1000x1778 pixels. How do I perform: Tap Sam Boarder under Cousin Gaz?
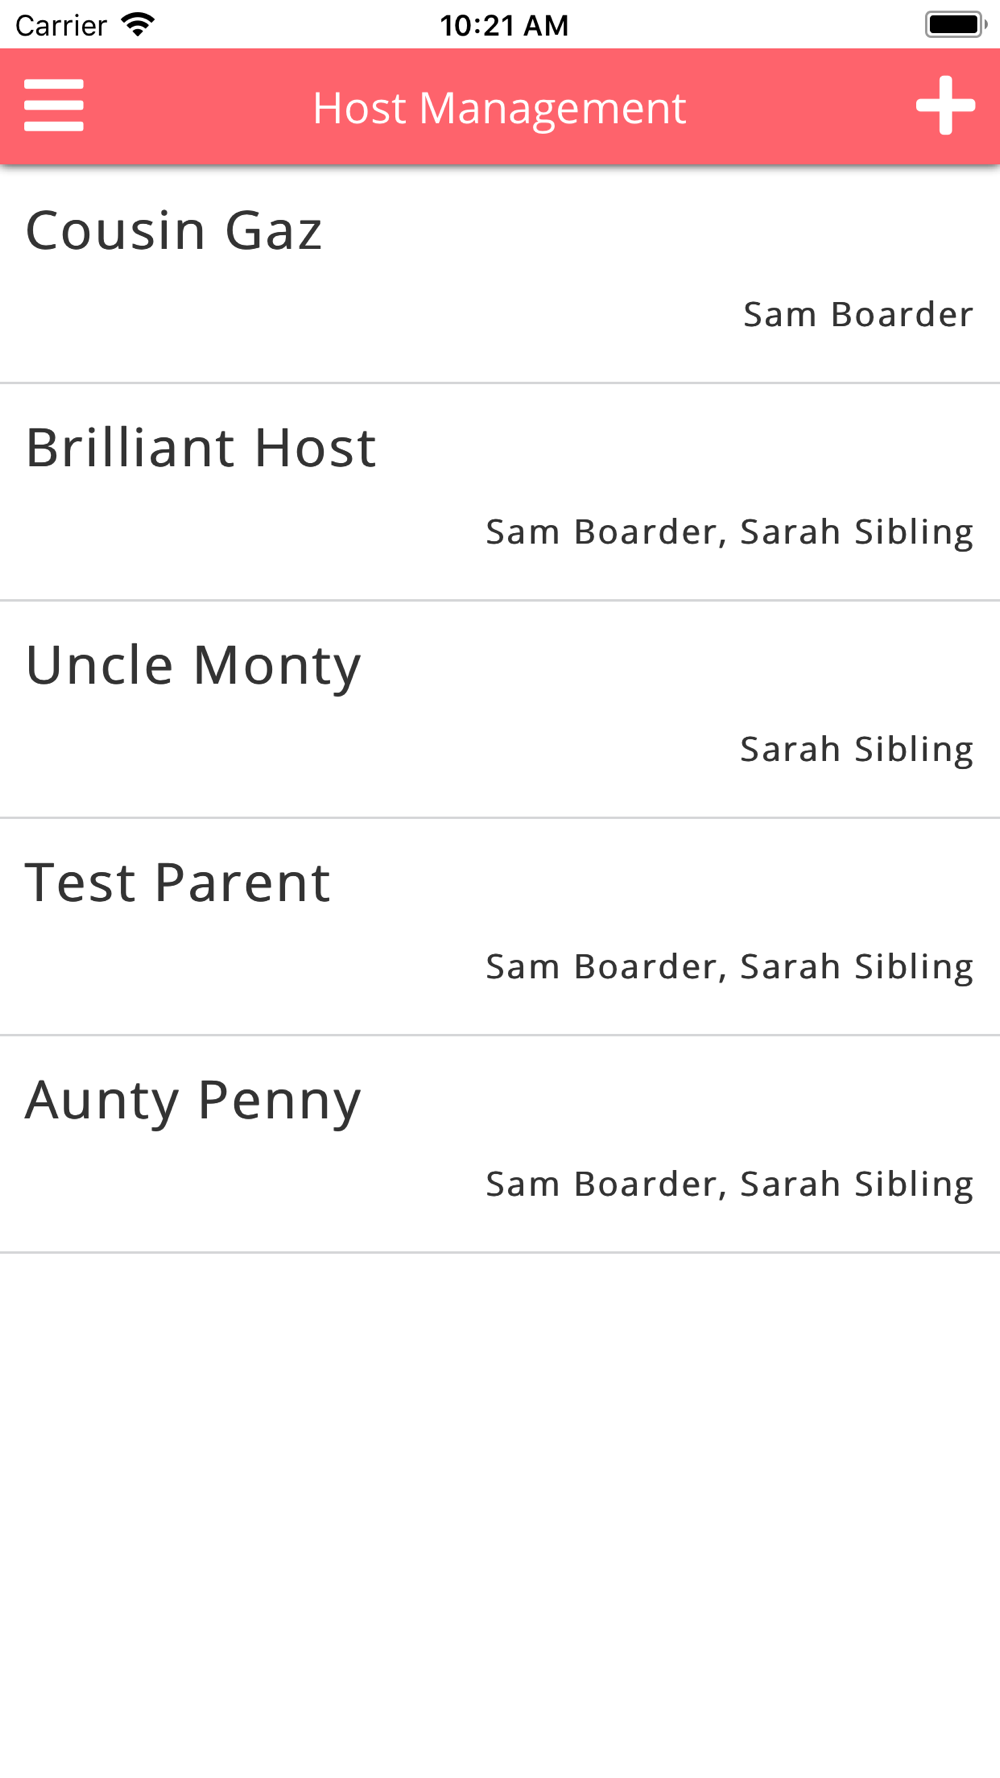[858, 314]
